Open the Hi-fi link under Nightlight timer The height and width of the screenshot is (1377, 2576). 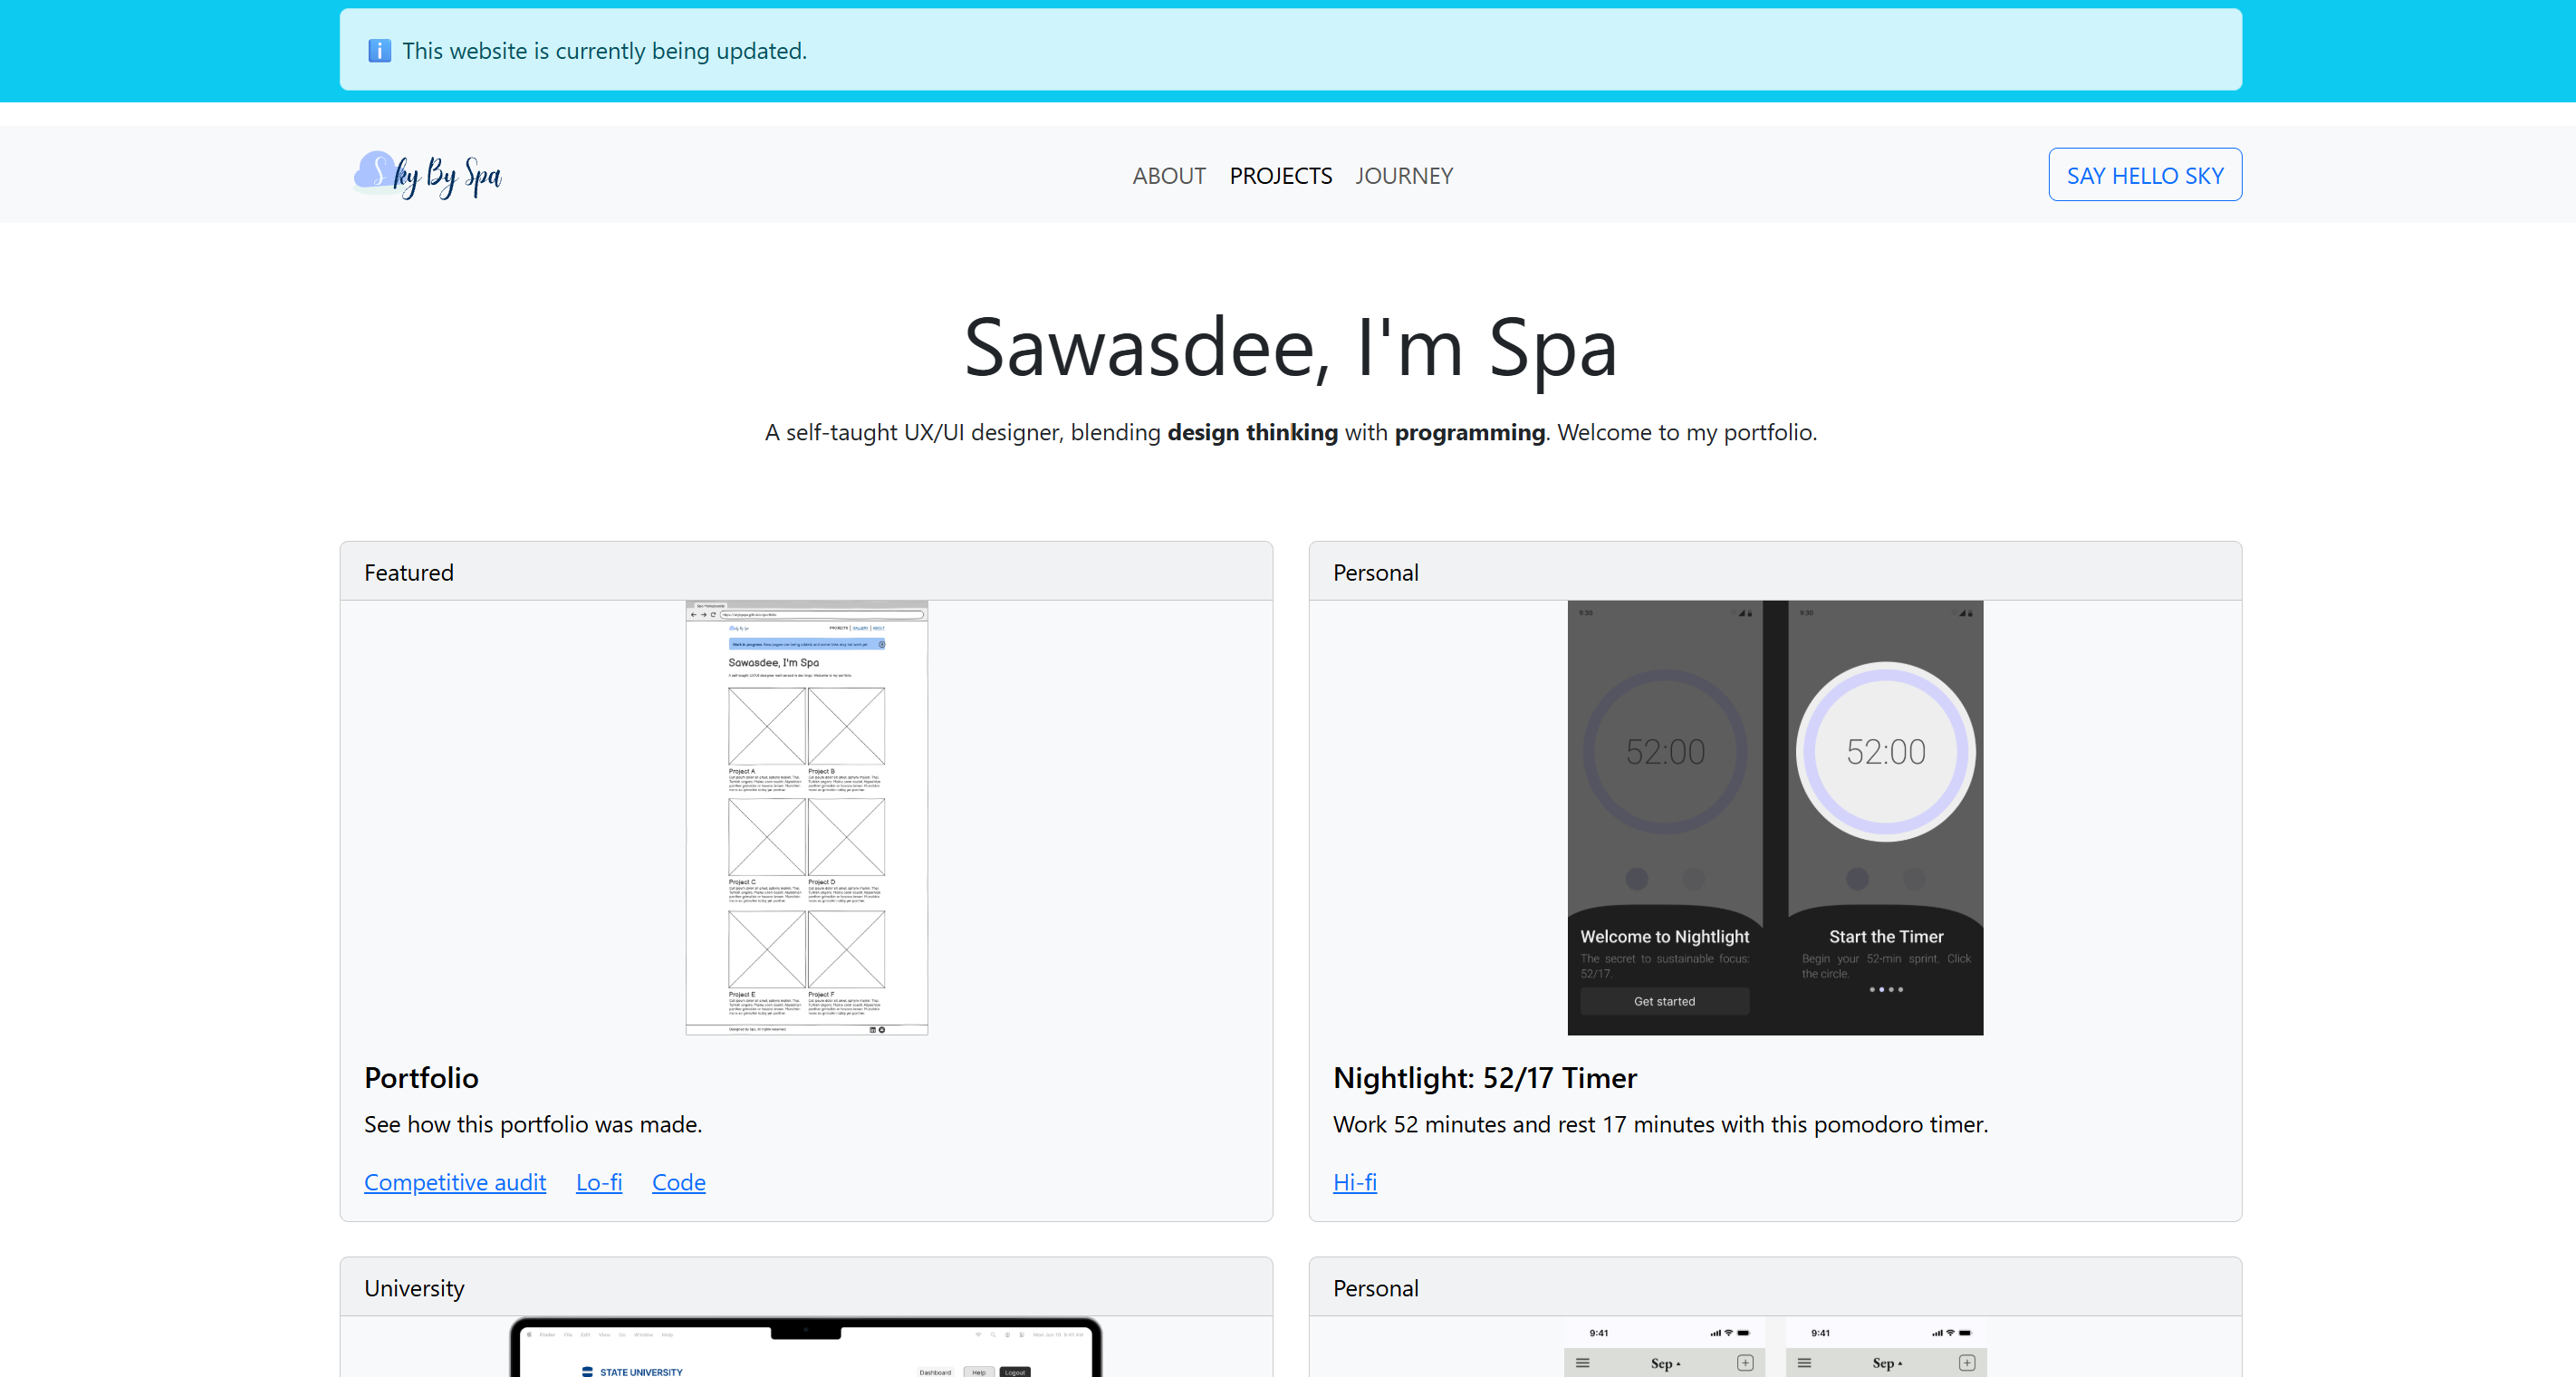click(1355, 1182)
